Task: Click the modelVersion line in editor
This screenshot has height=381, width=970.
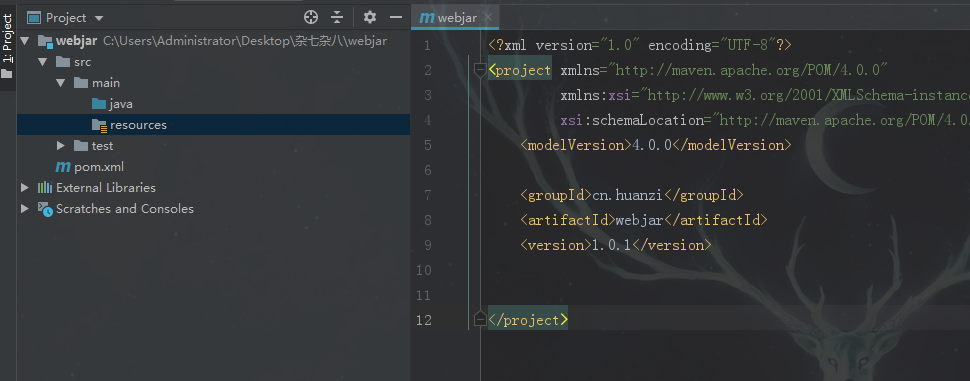Action: tap(656, 145)
